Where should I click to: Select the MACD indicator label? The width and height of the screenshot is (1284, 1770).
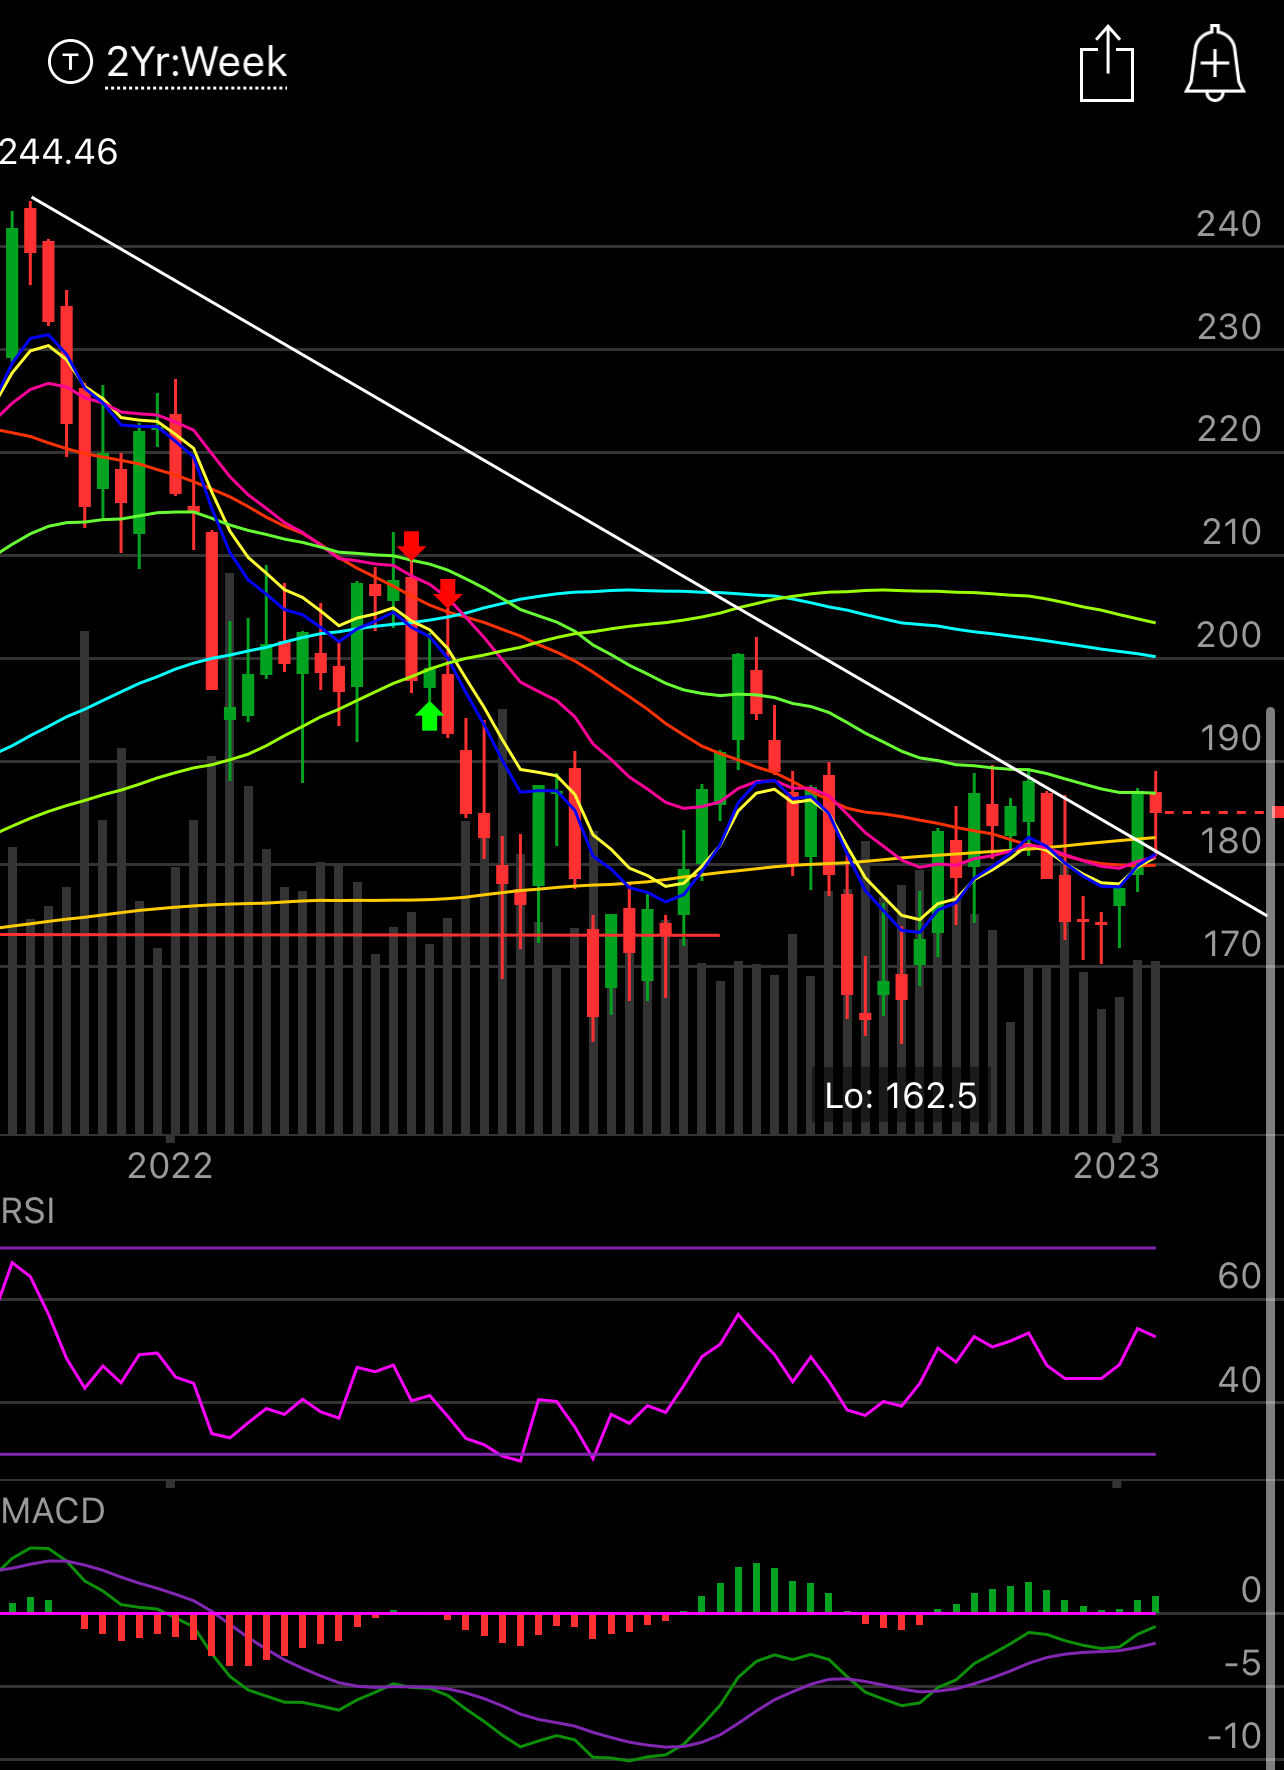click(x=53, y=1510)
